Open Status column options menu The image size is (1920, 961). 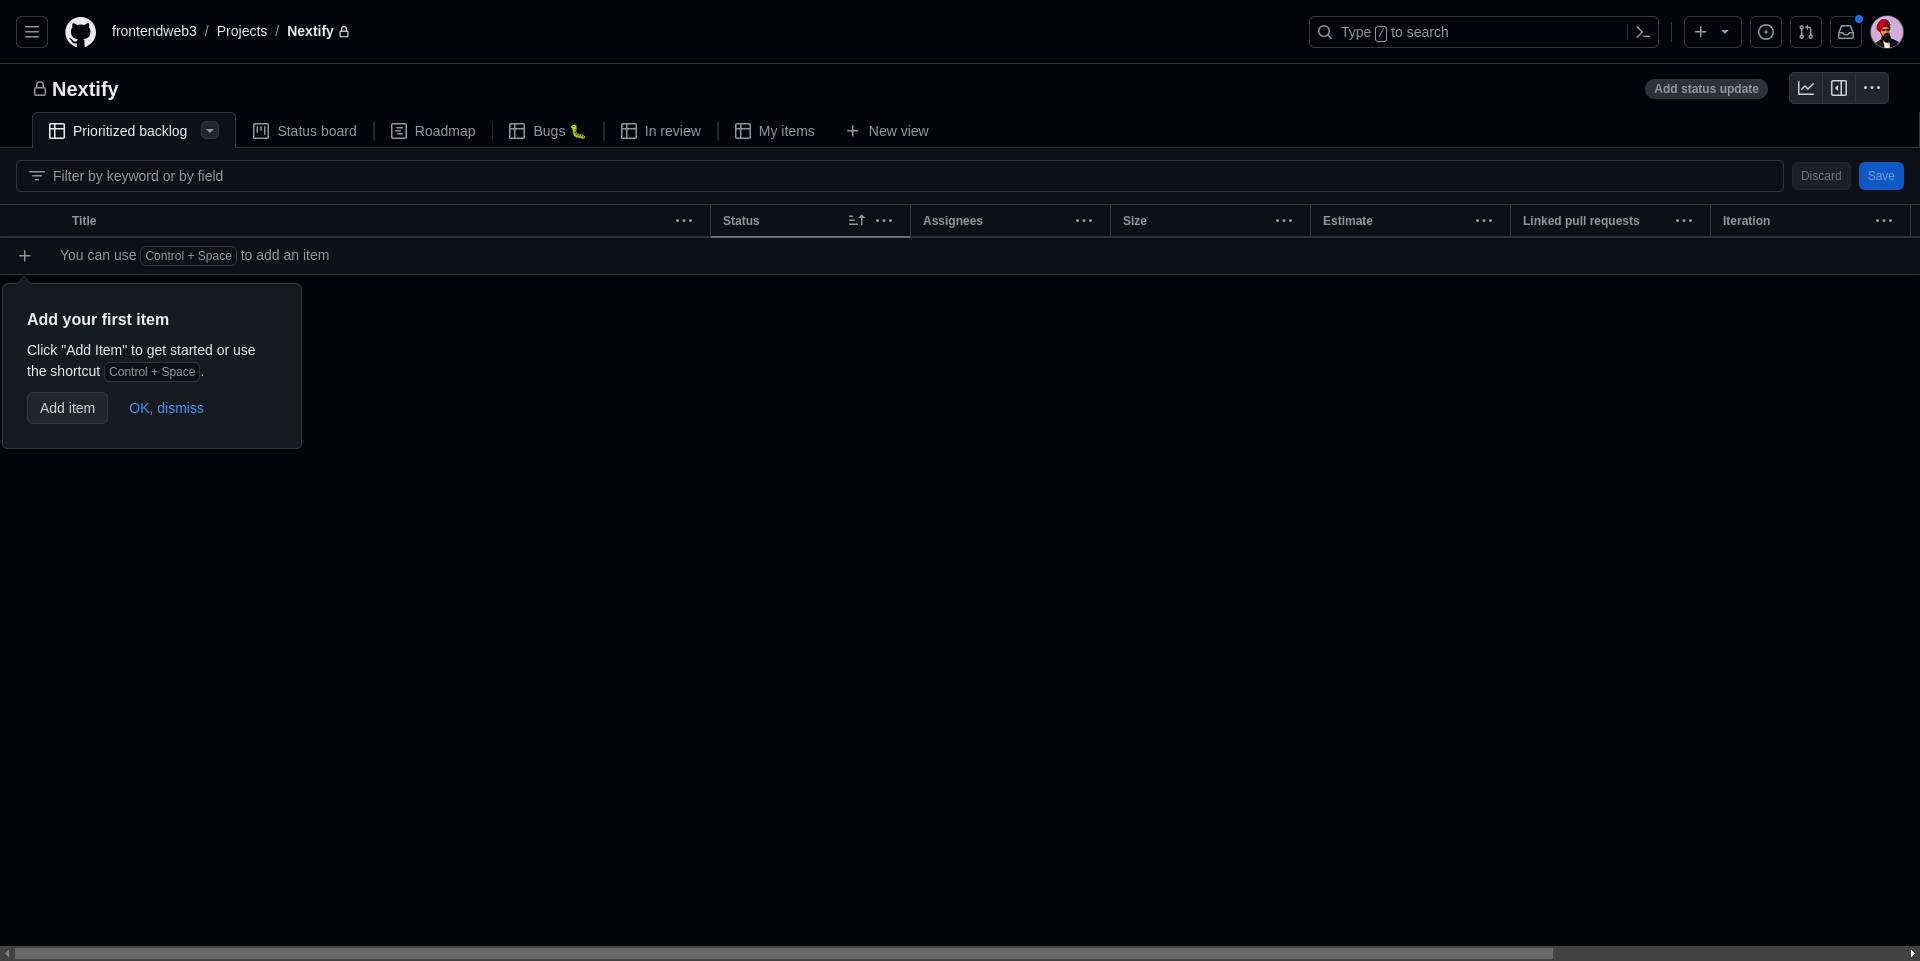(884, 221)
